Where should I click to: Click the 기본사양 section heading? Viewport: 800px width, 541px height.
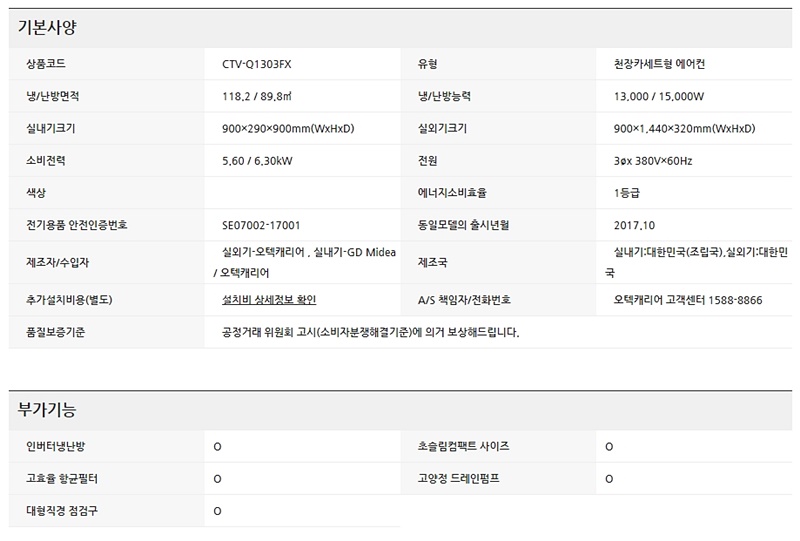click(x=47, y=27)
